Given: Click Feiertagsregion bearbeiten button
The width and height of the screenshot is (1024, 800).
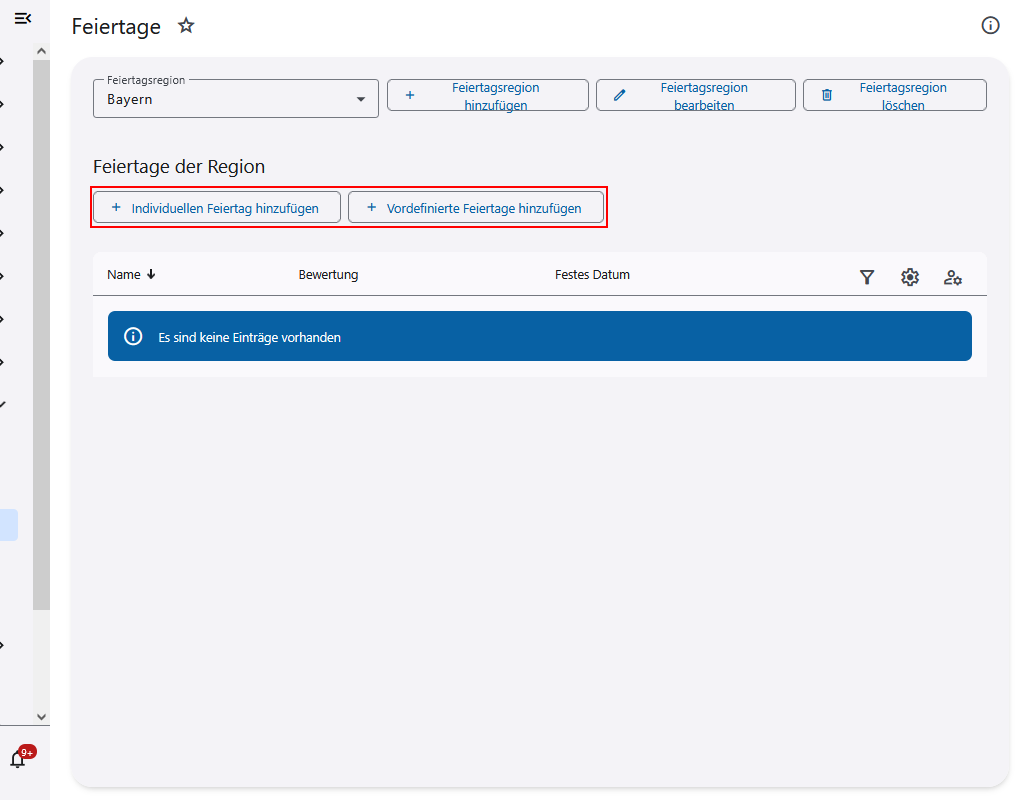Looking at the screenshot, I should pyautogui.click(x=695, y=96).
